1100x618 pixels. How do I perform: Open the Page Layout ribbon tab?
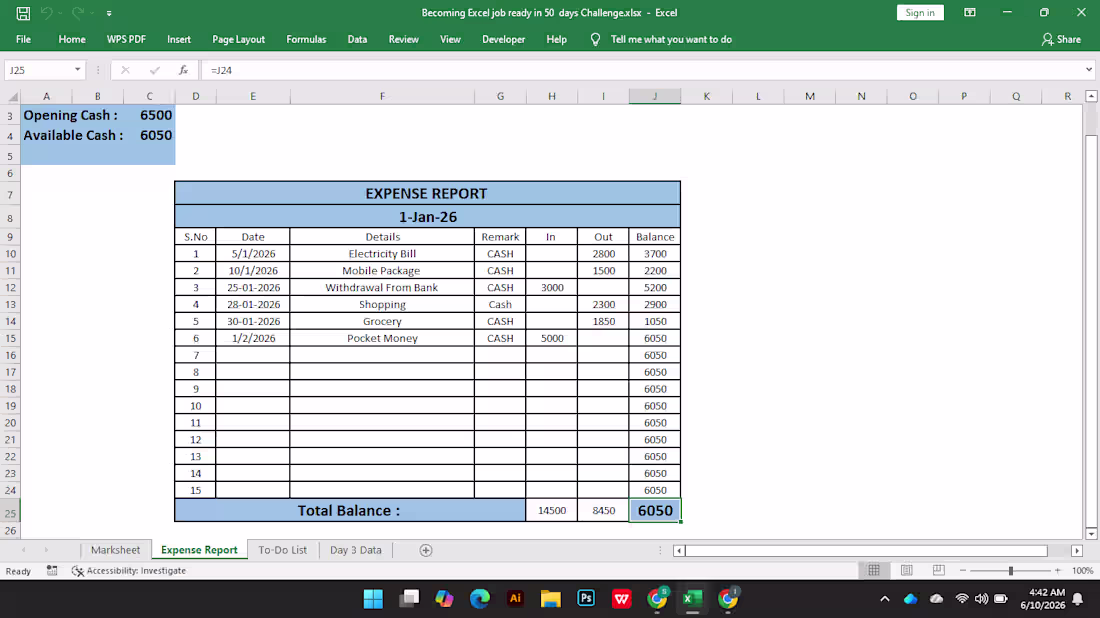pyautogui.click(x=239, y=39)
